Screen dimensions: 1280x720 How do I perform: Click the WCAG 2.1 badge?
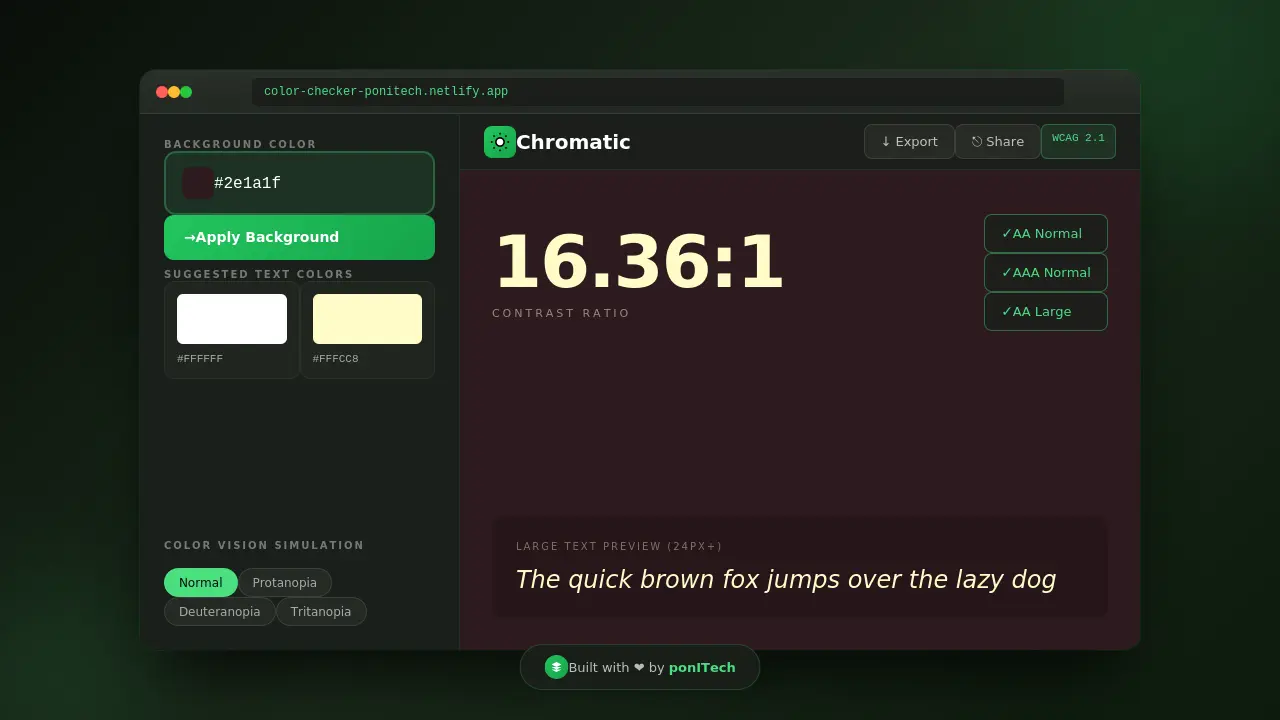(x=1078, y=141)
